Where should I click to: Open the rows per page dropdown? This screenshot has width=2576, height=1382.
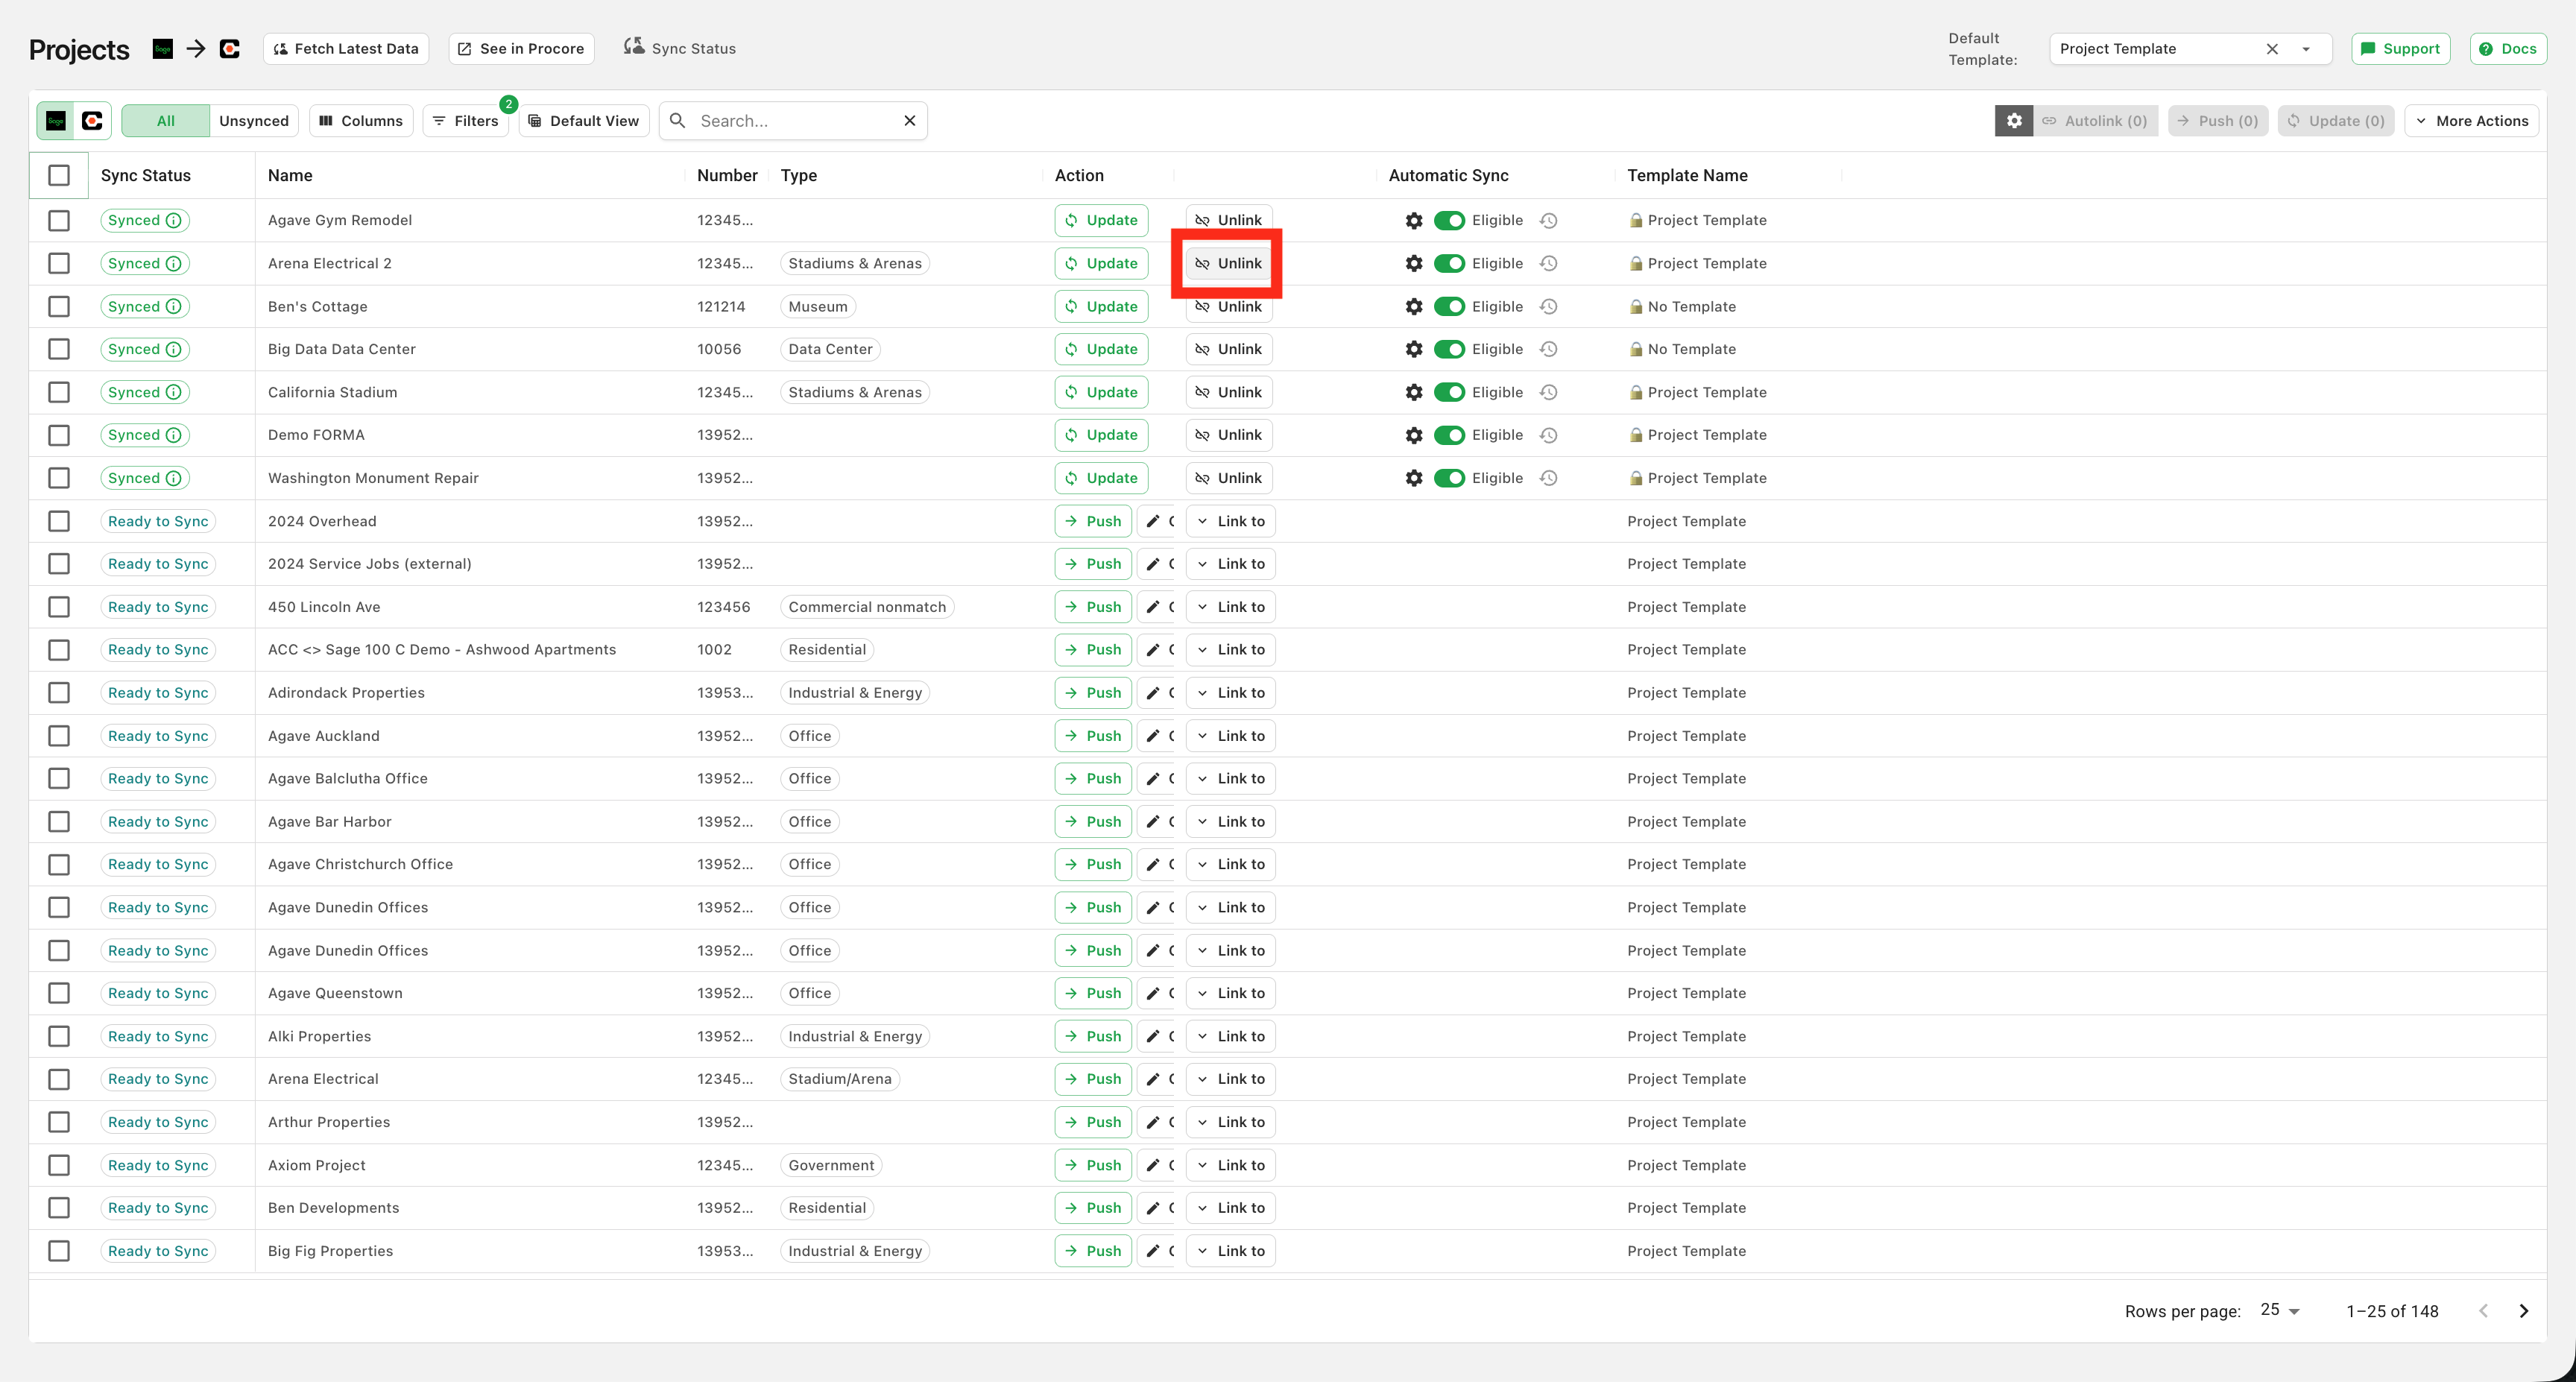point(2279,1310)
